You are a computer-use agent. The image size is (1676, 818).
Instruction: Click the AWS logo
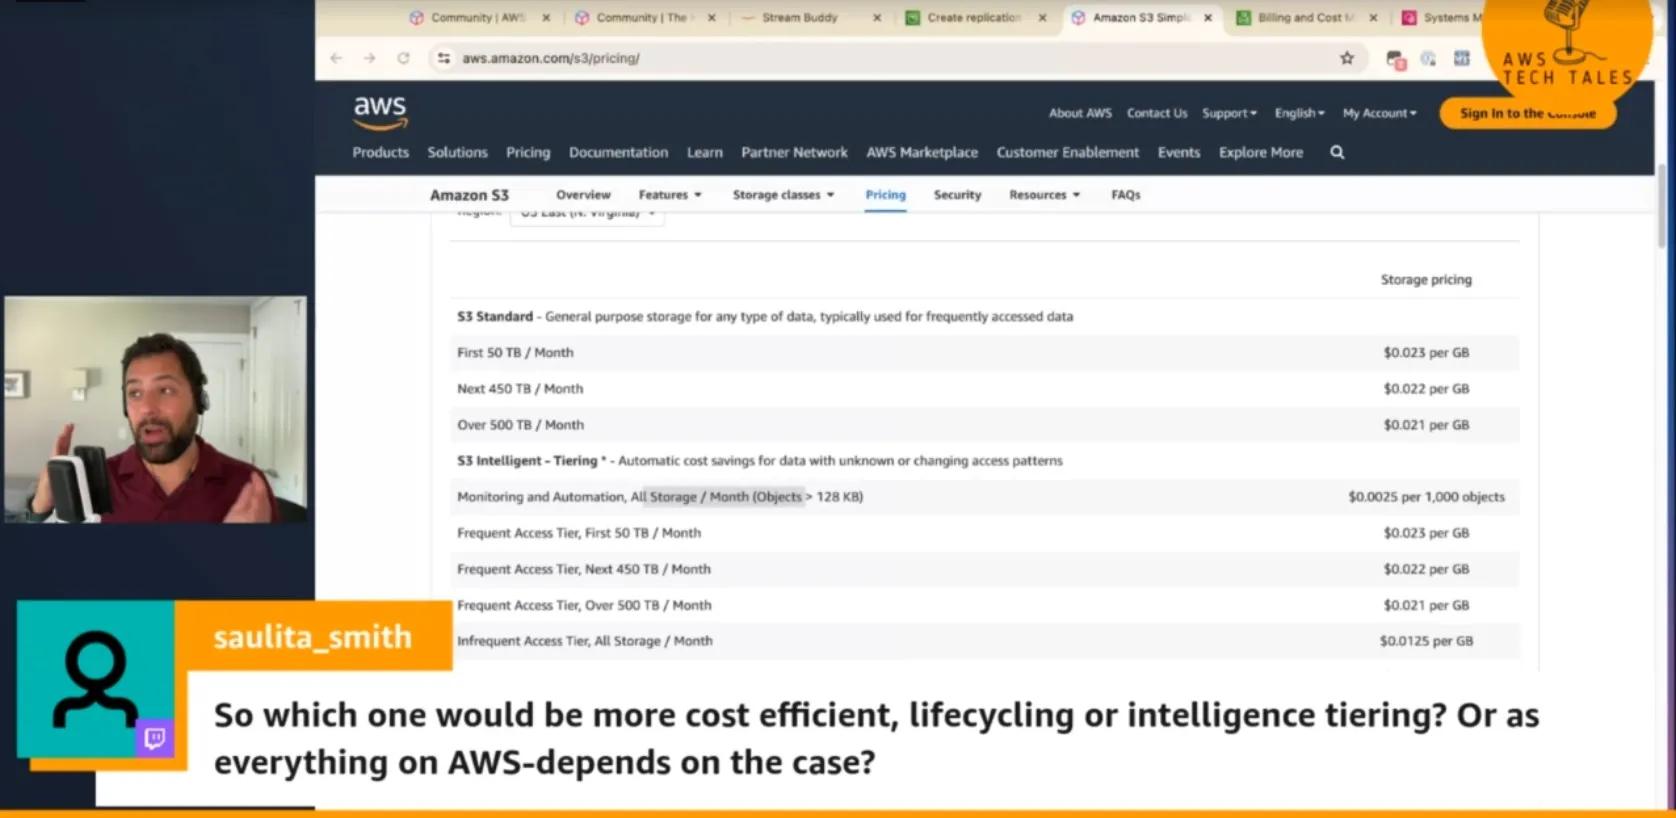pyautogui.click(x=380, y=112)
